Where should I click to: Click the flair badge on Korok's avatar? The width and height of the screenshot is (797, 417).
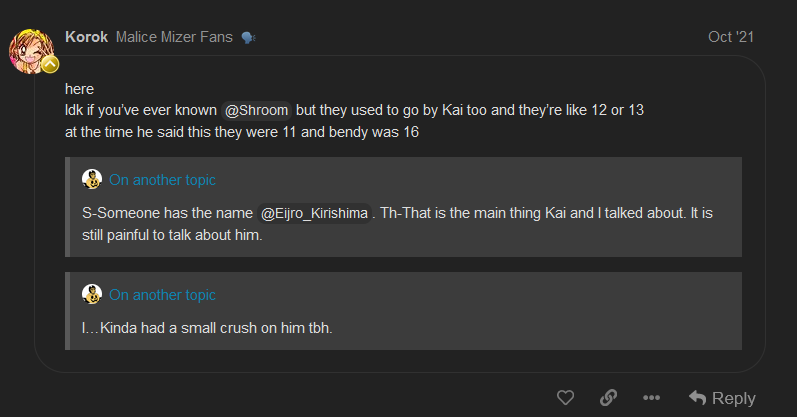click(x=50, y=65)
